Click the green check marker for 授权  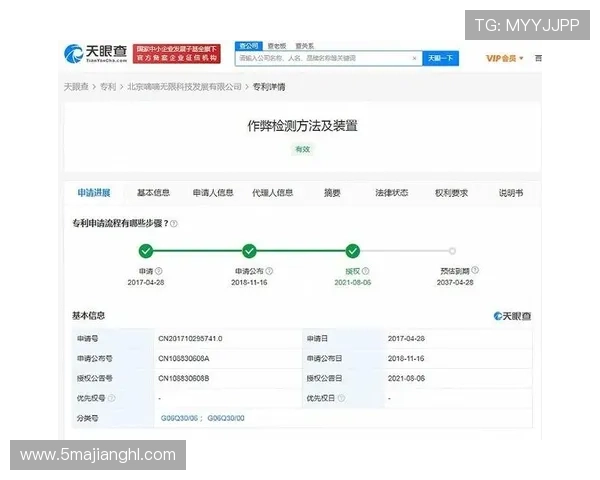click(x=352, y=251)
